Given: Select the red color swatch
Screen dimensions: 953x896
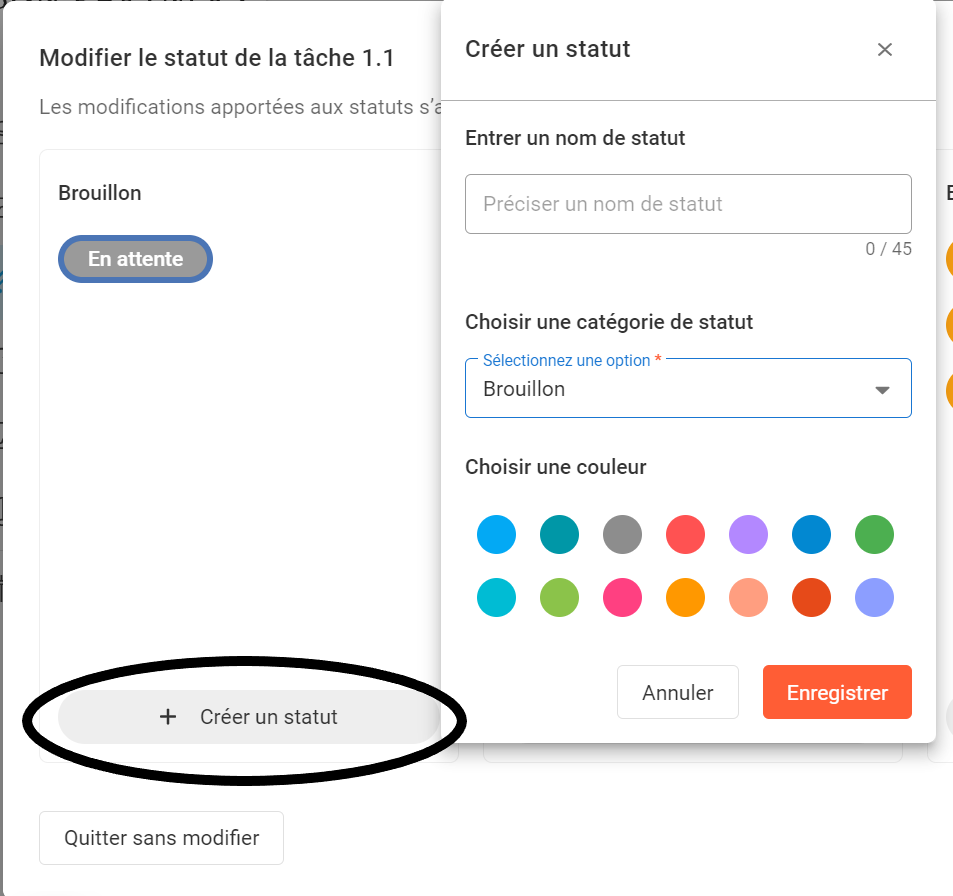Looking at the screenshot, I should tap(685, 535).
